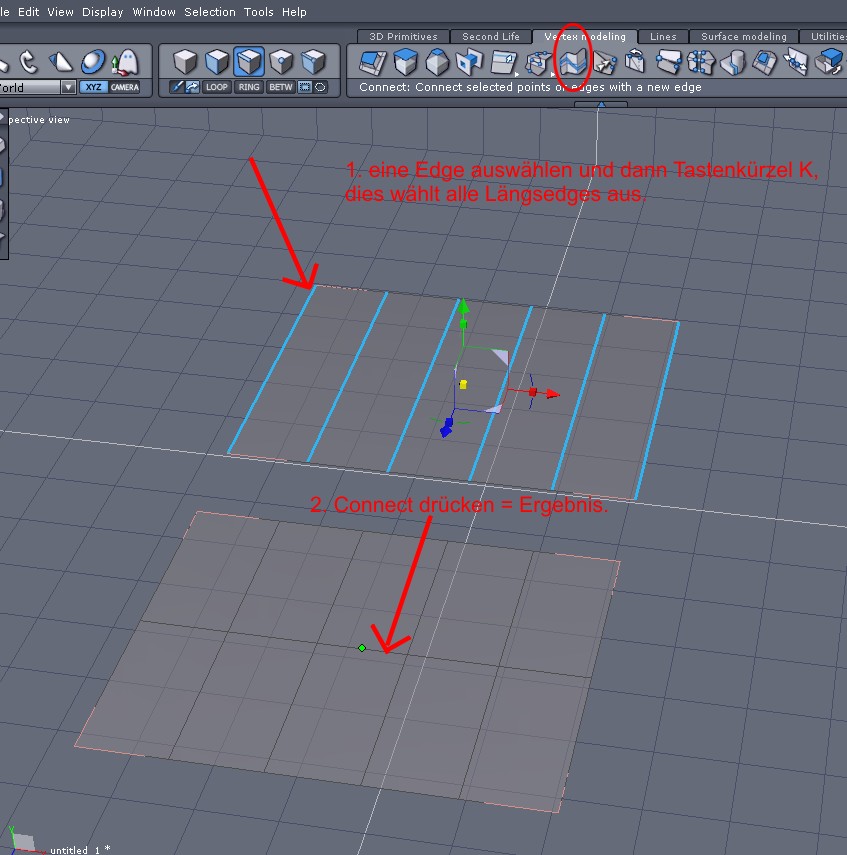This screenshot has width=847, height=855.
Task: Select the Fast extrude tool icon
Action: [x=373, y=62]
